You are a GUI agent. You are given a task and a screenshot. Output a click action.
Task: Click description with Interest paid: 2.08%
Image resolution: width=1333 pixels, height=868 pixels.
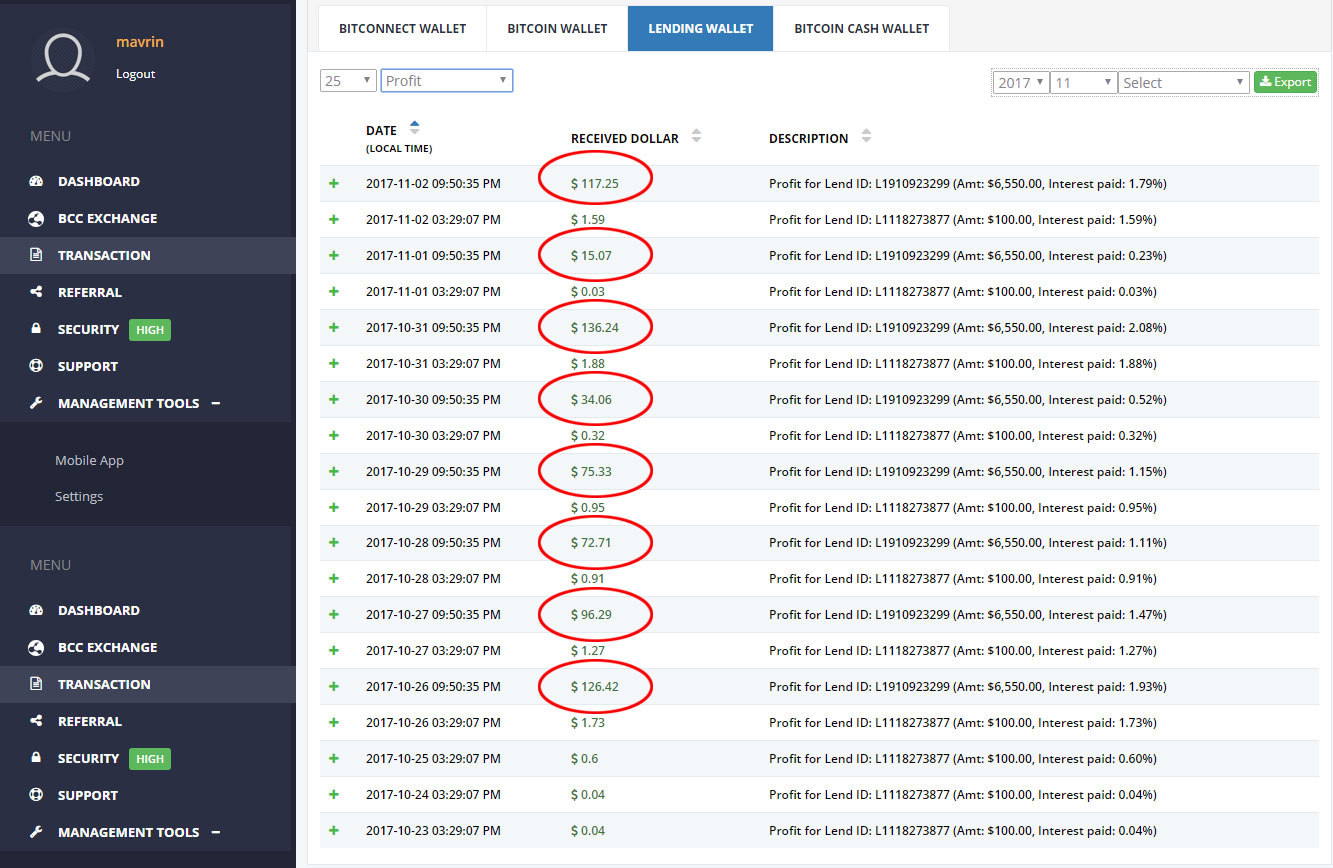coord(968,328)
